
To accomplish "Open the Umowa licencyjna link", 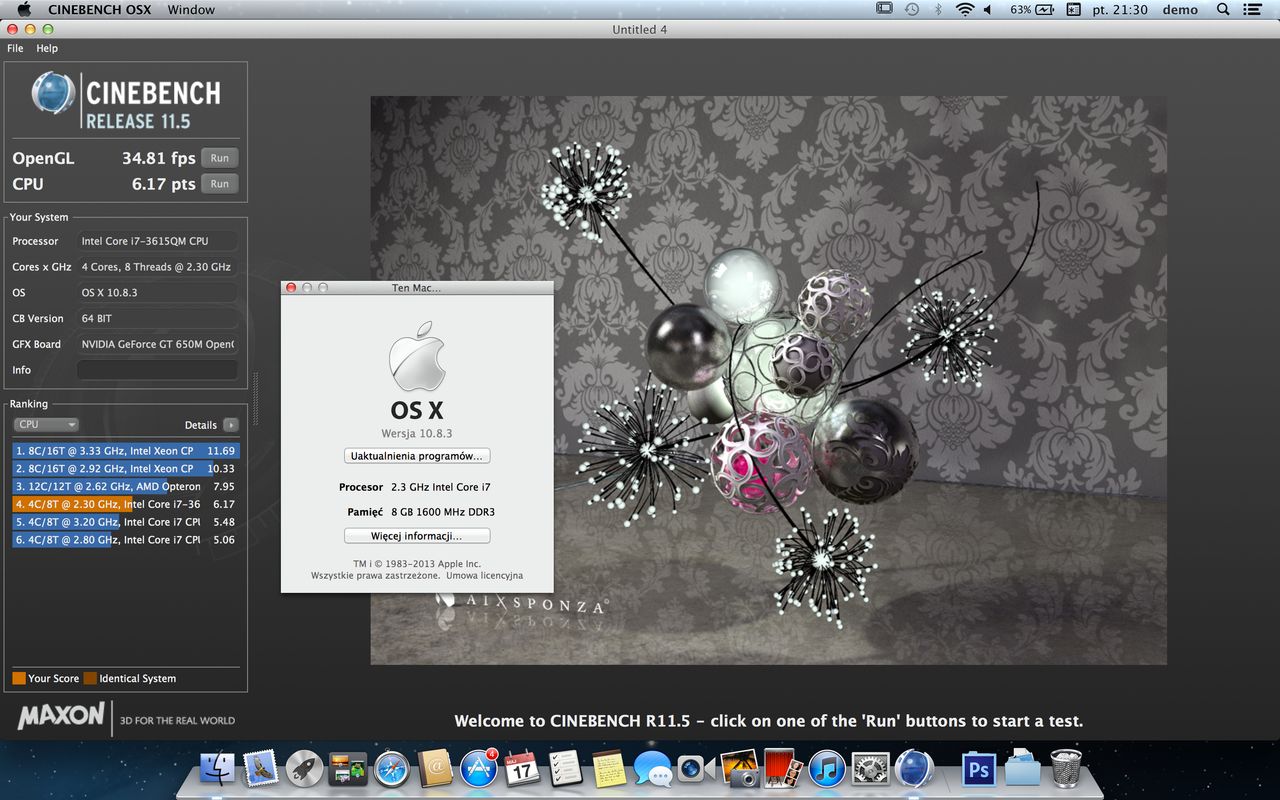I will point(484,575).
